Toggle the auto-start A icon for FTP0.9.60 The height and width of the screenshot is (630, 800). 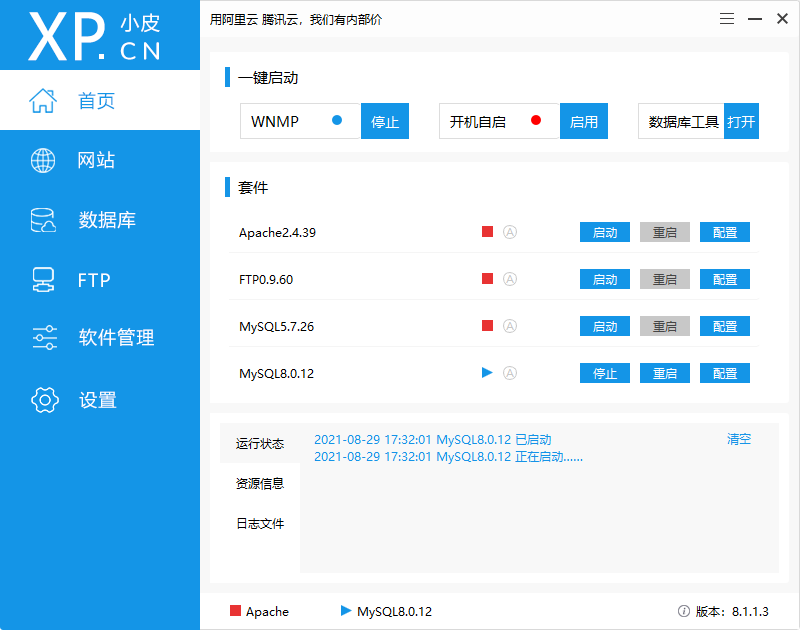point(510,279)
